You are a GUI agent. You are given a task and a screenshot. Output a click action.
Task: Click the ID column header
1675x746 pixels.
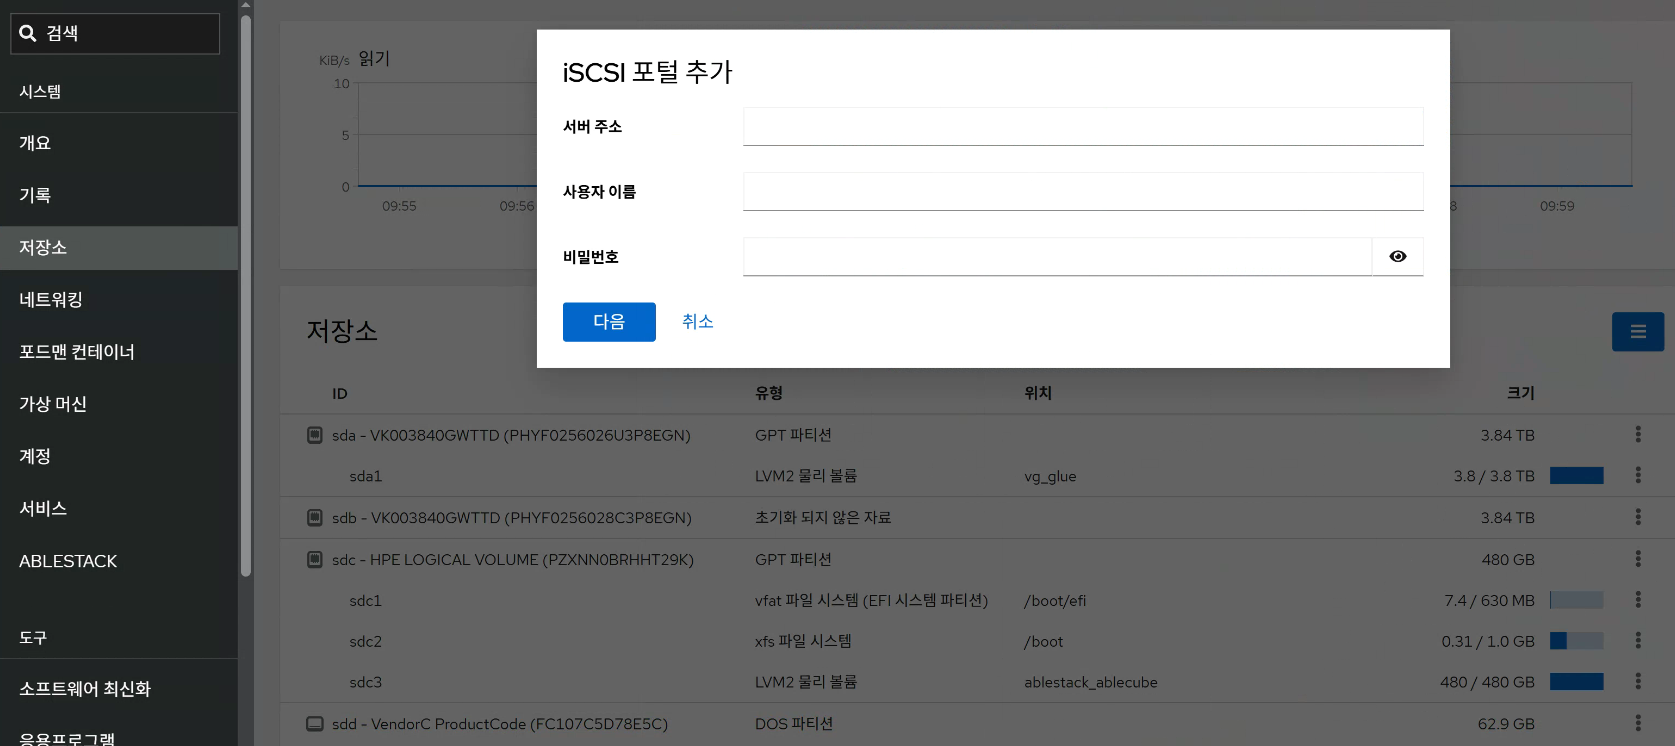click(340, 394)
